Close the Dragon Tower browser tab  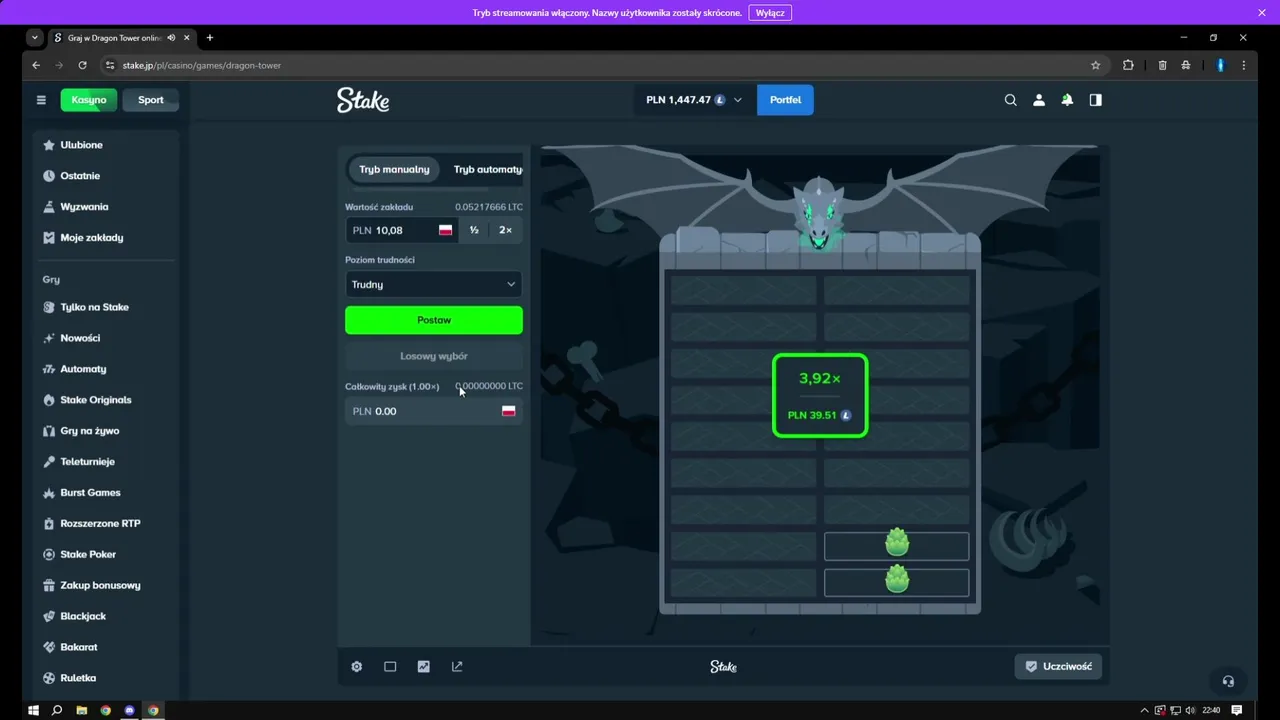coord(187,38)
